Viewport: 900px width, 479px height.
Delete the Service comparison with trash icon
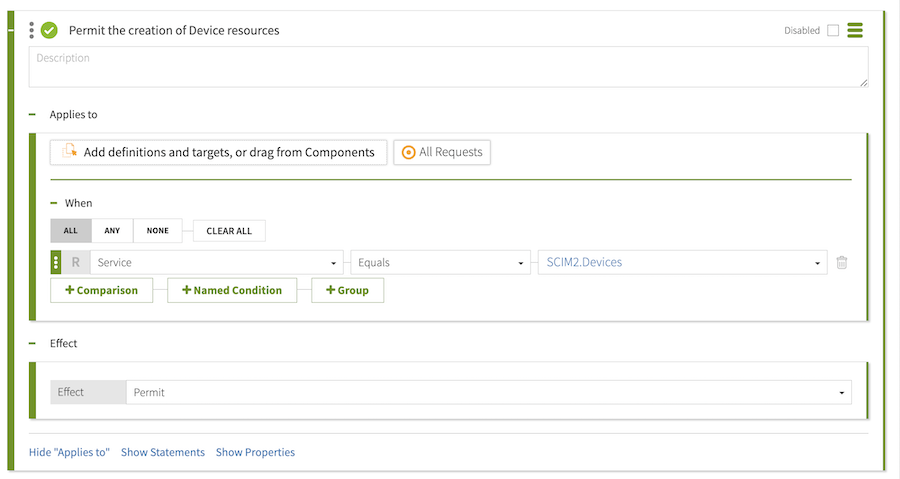pyautogui.click(x=842, y=263)
